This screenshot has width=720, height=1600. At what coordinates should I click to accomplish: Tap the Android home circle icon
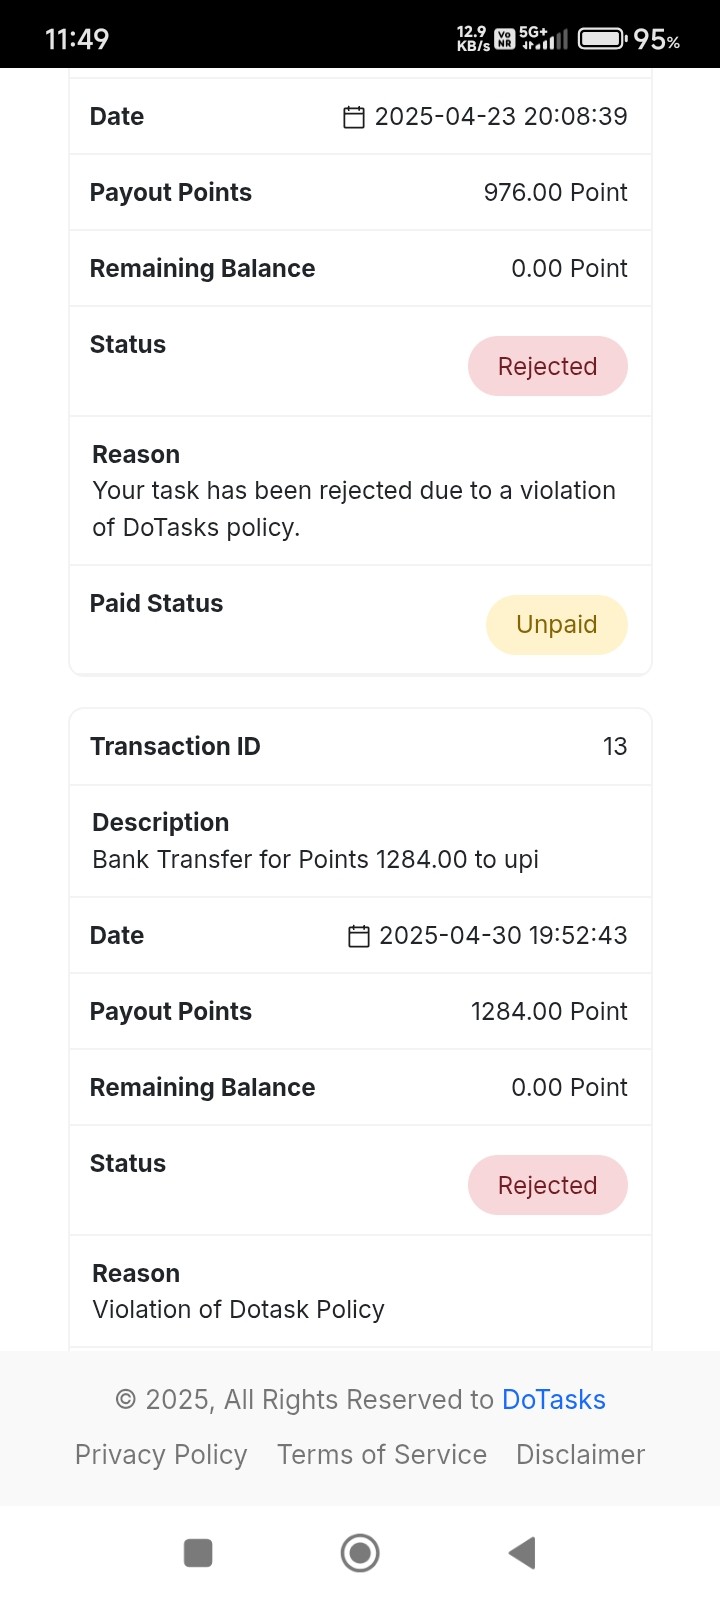tap(360, 1553)
